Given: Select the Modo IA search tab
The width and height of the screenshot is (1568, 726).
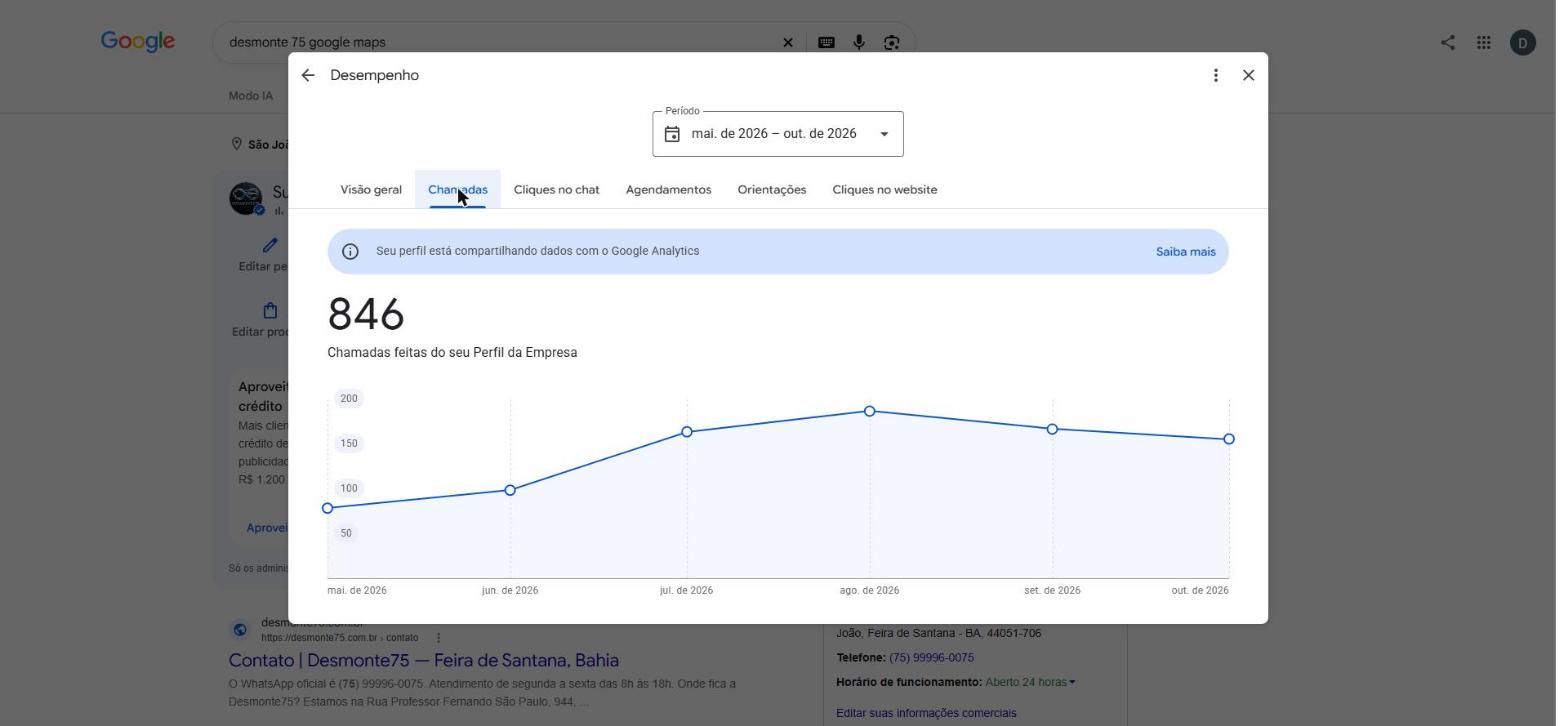Looking at the screenshot, I should click(x=250, y=96).
